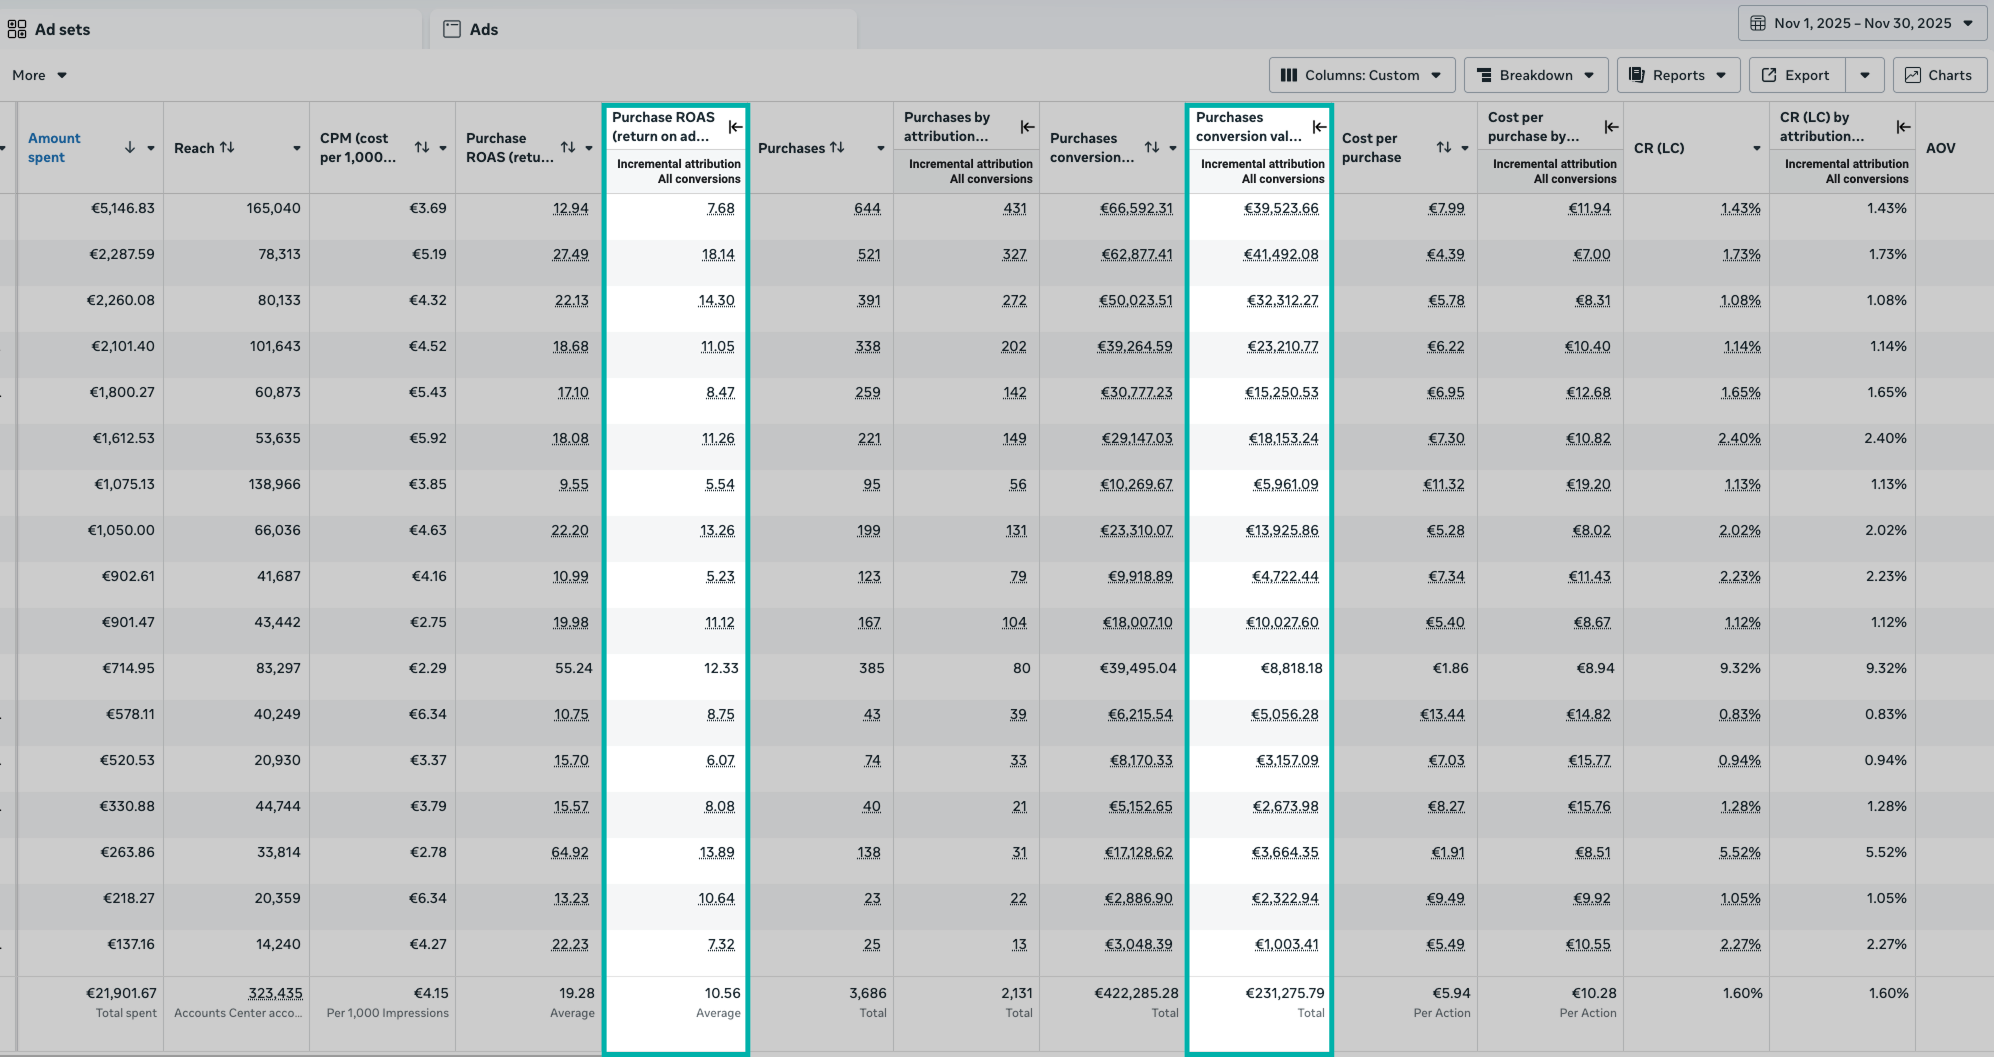Click sort arrows on the Purchases column
The image size is (1994, 1057).
tap(837, 147)
